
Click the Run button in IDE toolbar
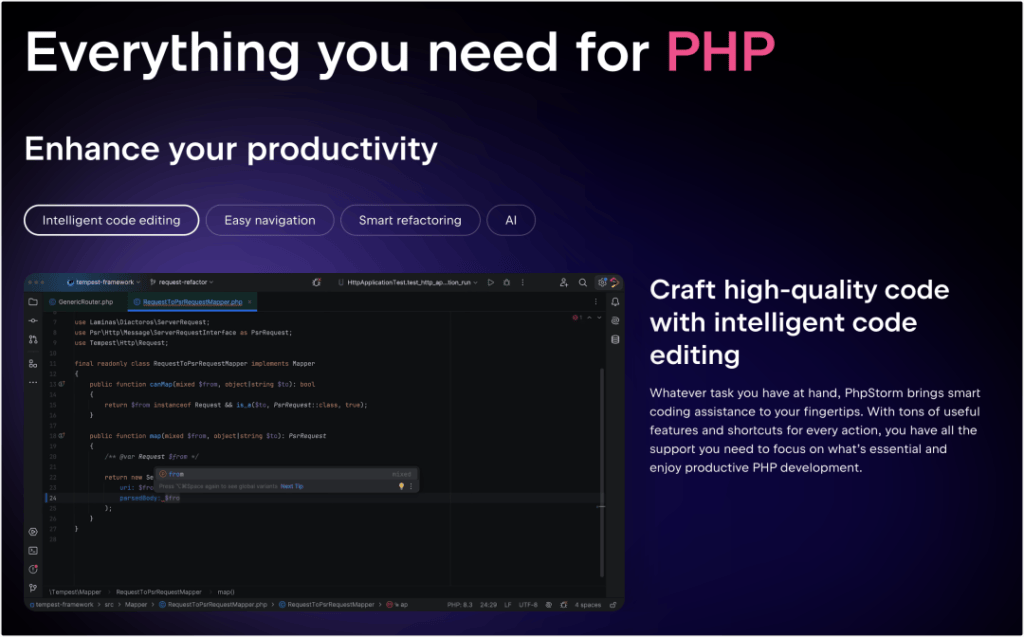coord(490,283)
